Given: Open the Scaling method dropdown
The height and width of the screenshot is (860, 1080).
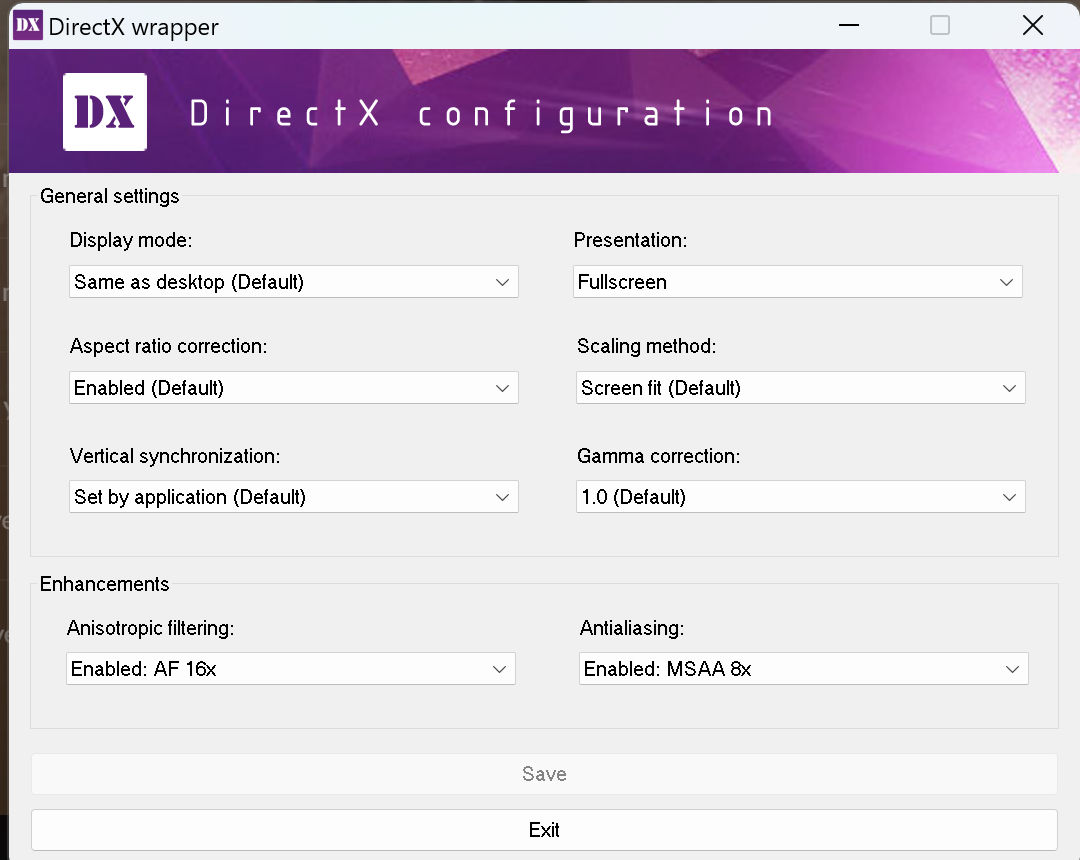Looking at the screenshot, I should [800, 388].
